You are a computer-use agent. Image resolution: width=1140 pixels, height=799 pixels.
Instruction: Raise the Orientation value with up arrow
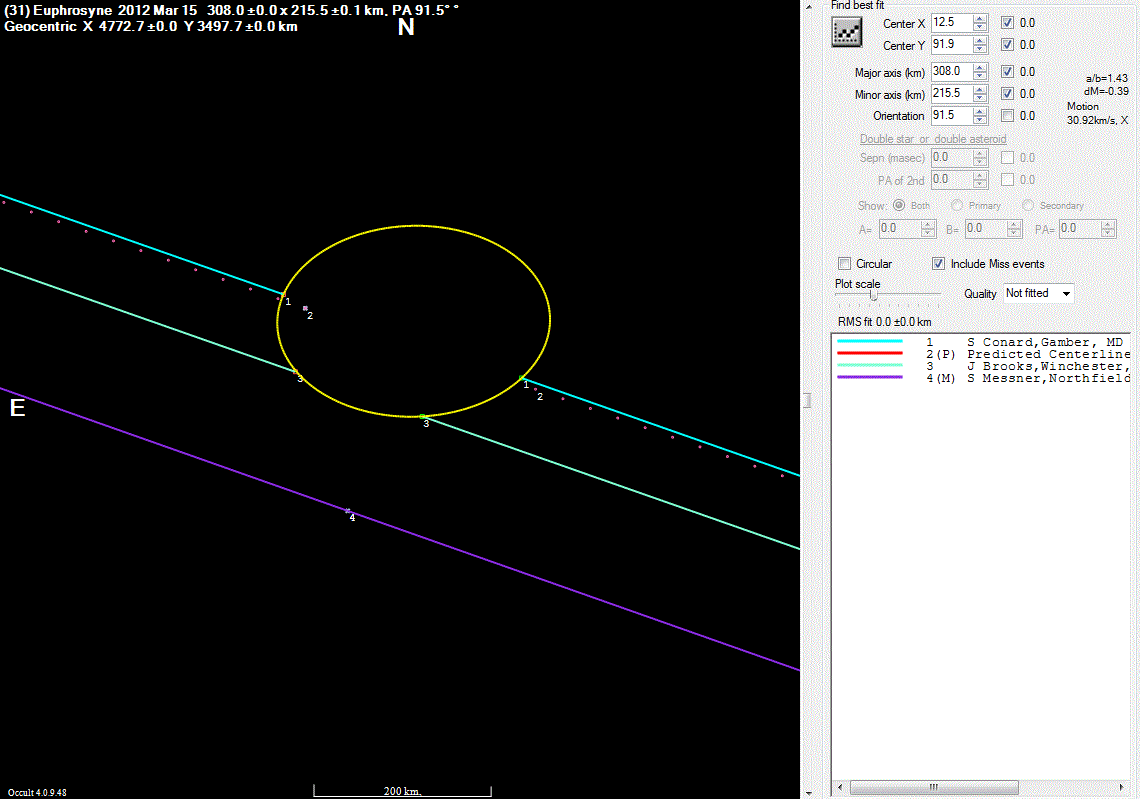(x=979, y=112)
